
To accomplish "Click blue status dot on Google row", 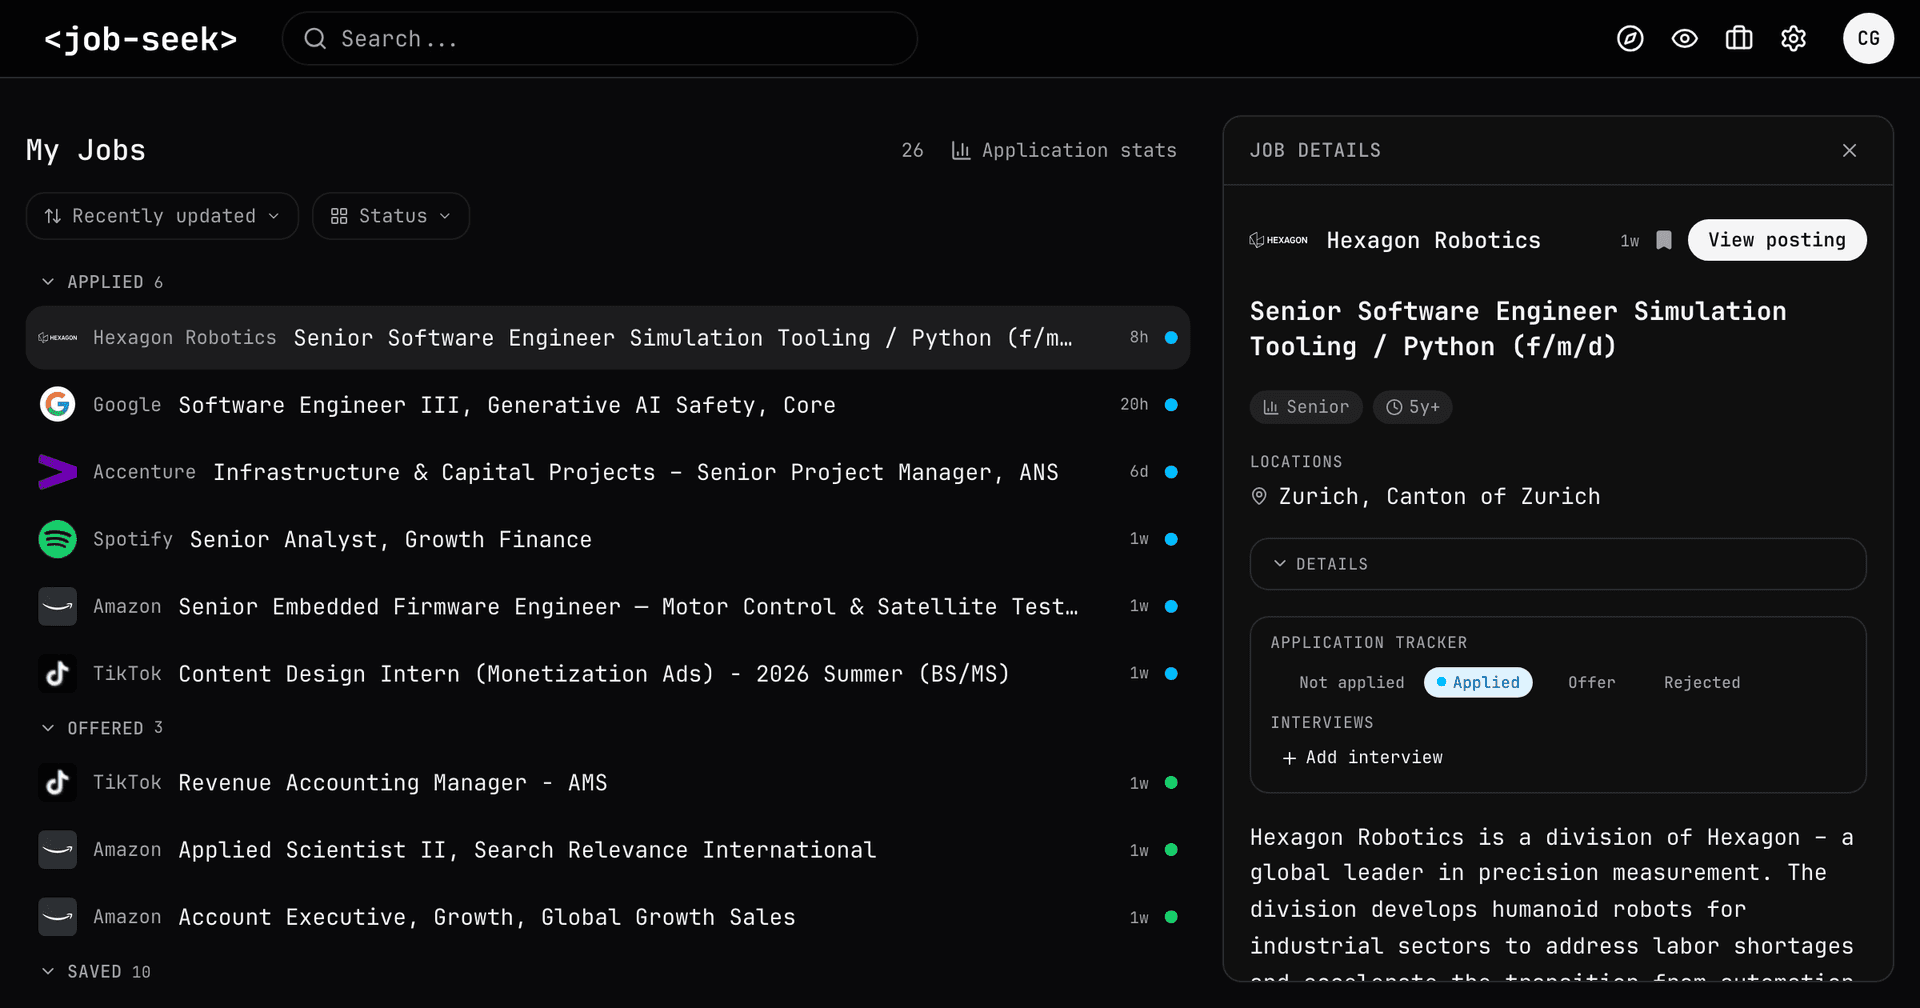I will pos(1171,404).
